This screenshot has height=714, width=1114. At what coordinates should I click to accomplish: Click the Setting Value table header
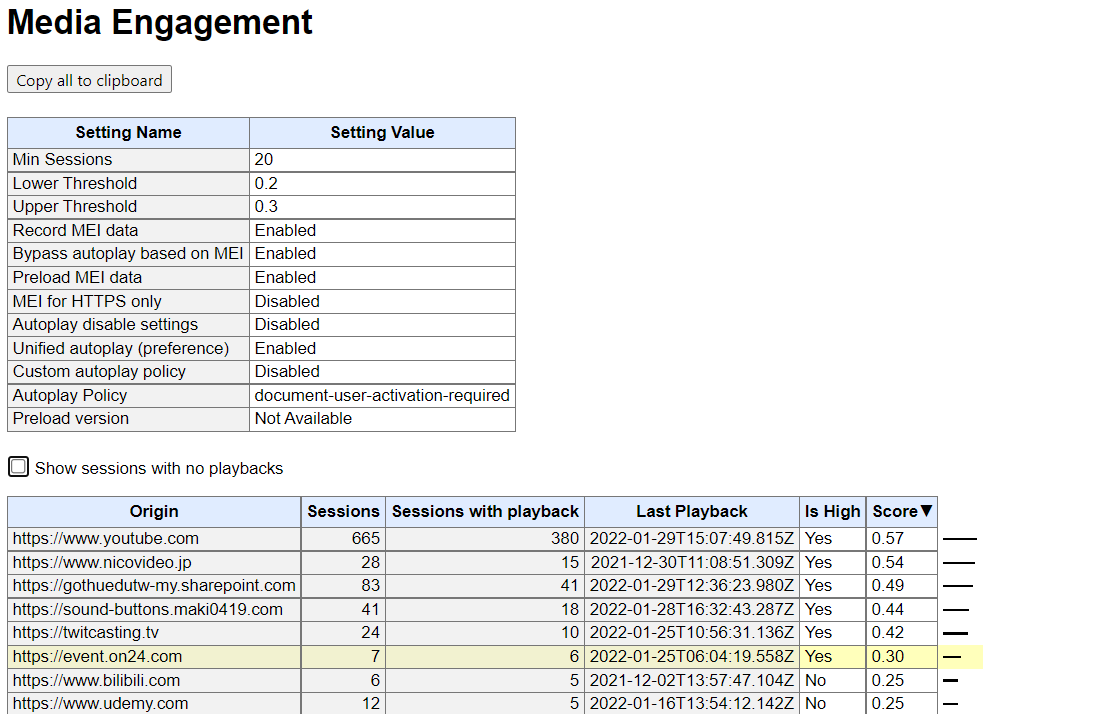[x=382, y=132]
